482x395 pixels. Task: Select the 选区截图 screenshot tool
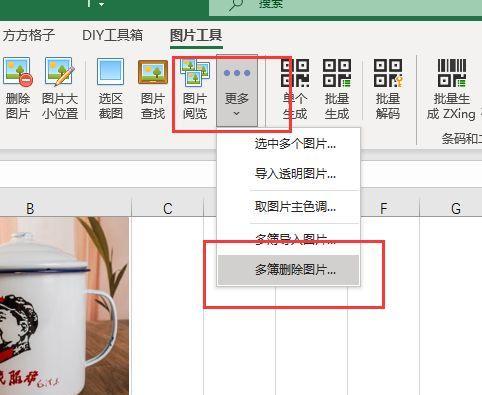[111, 88]
